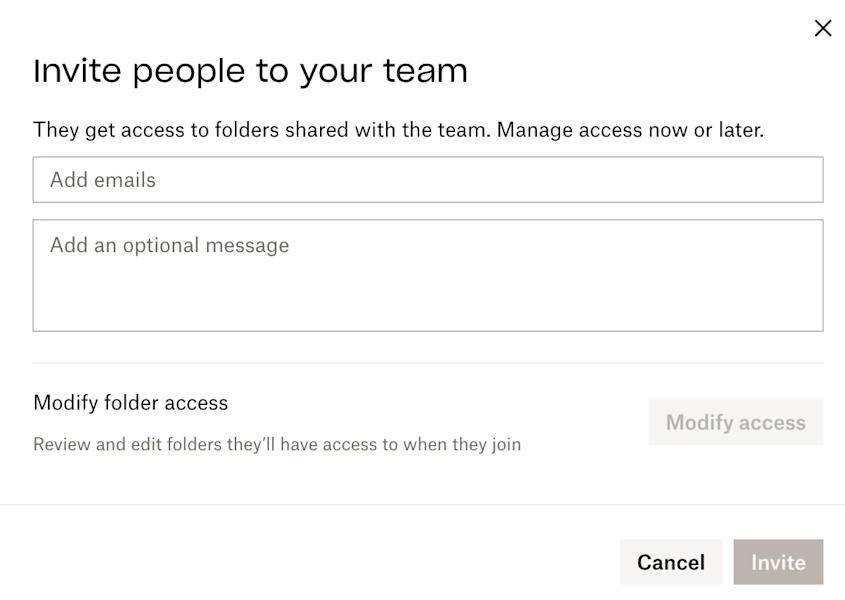Activate the message field for the invitation
The width and height of the screenshot is (845, 600).
(428, 275)
